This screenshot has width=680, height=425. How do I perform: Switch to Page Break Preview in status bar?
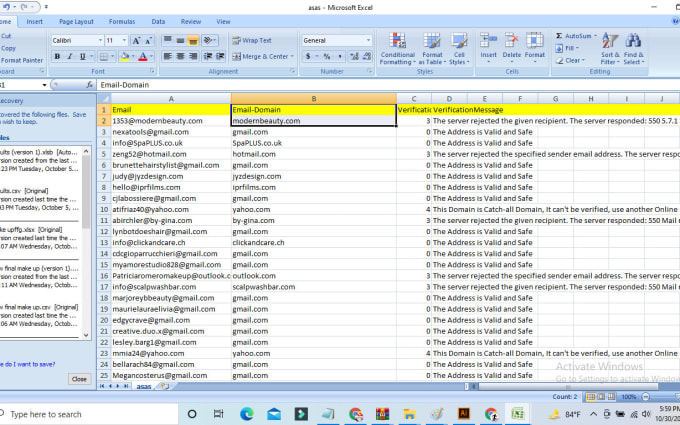tap(611, 397)
